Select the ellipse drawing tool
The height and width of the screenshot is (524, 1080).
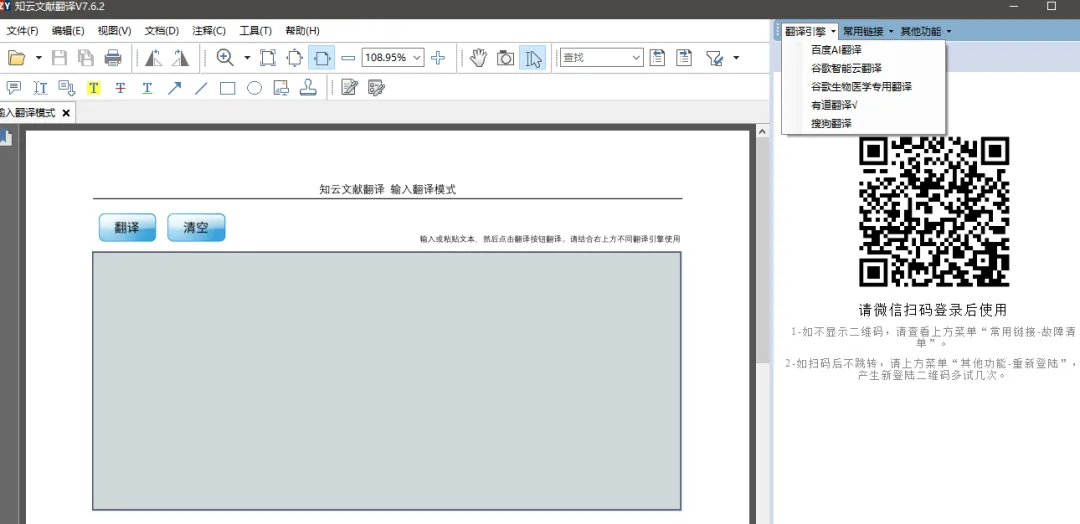coord(255,88)
